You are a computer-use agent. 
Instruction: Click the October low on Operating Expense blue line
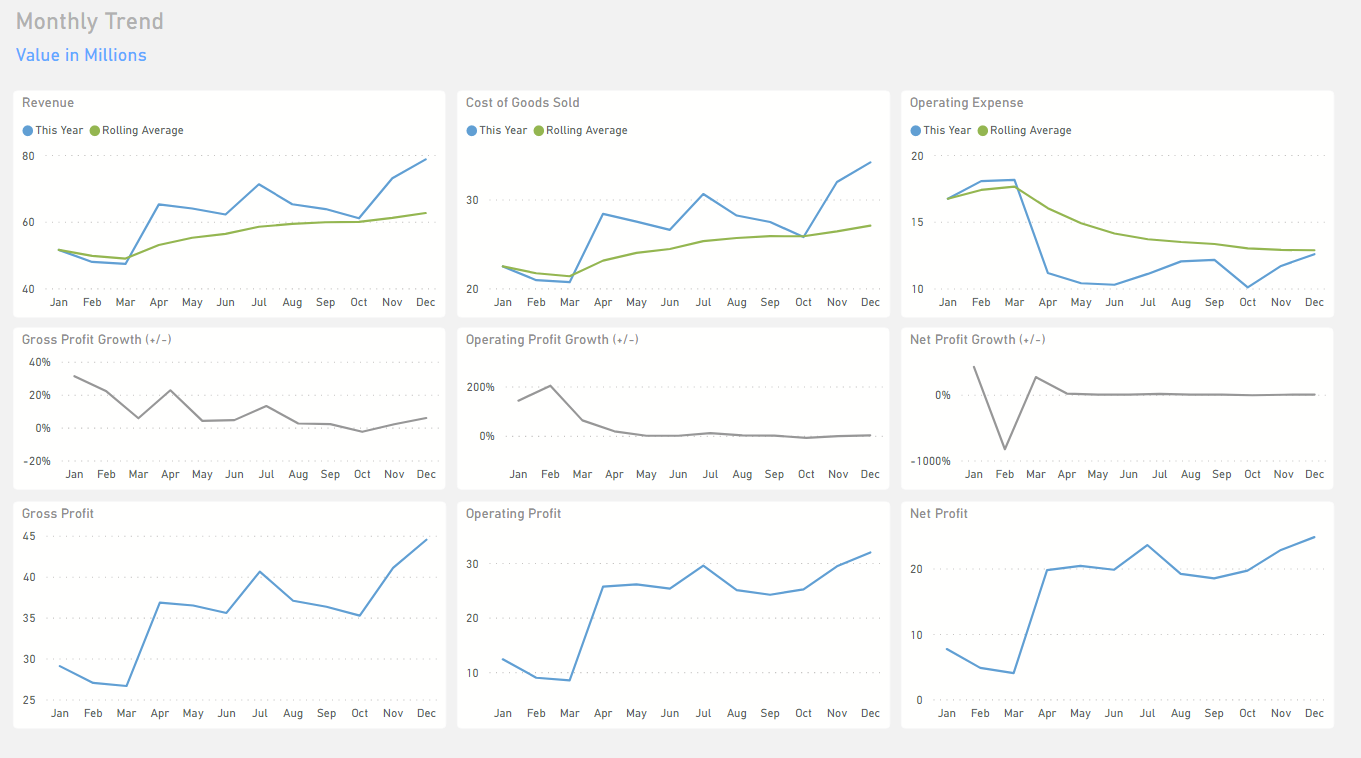click(1247, 287)
